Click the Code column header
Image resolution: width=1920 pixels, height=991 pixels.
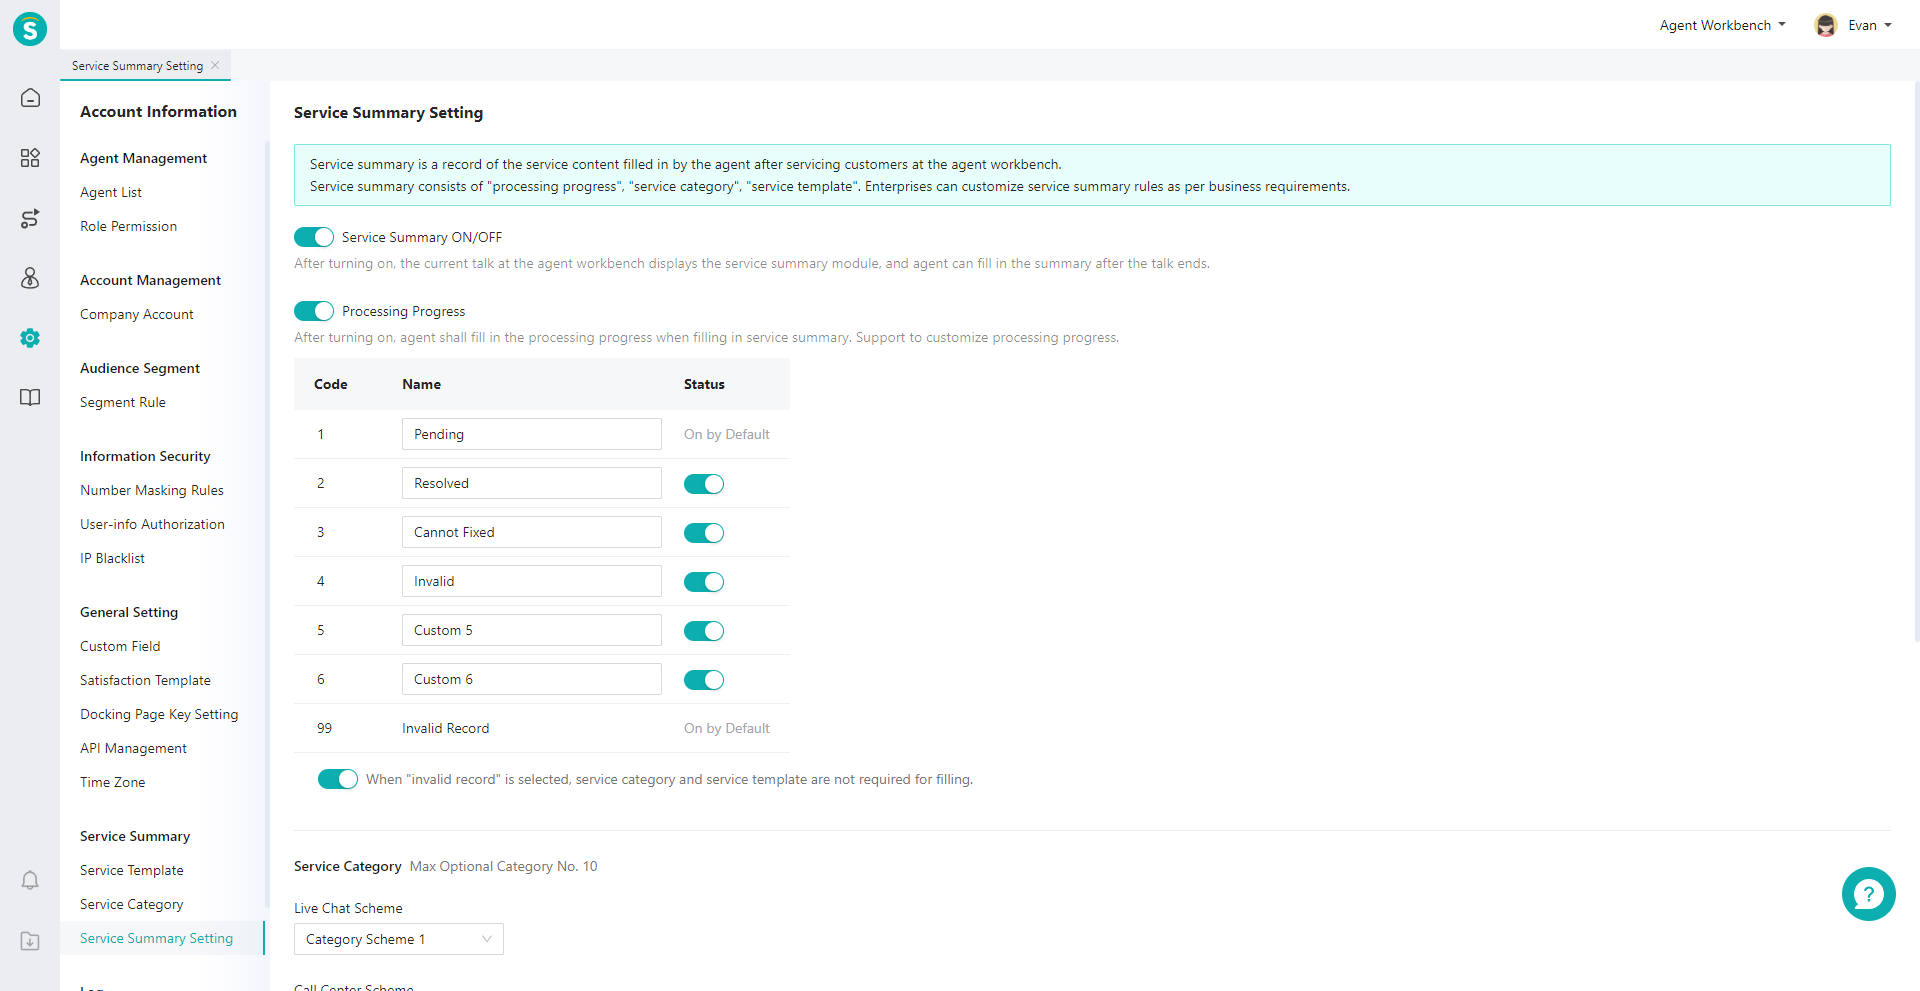coord(331,384)
